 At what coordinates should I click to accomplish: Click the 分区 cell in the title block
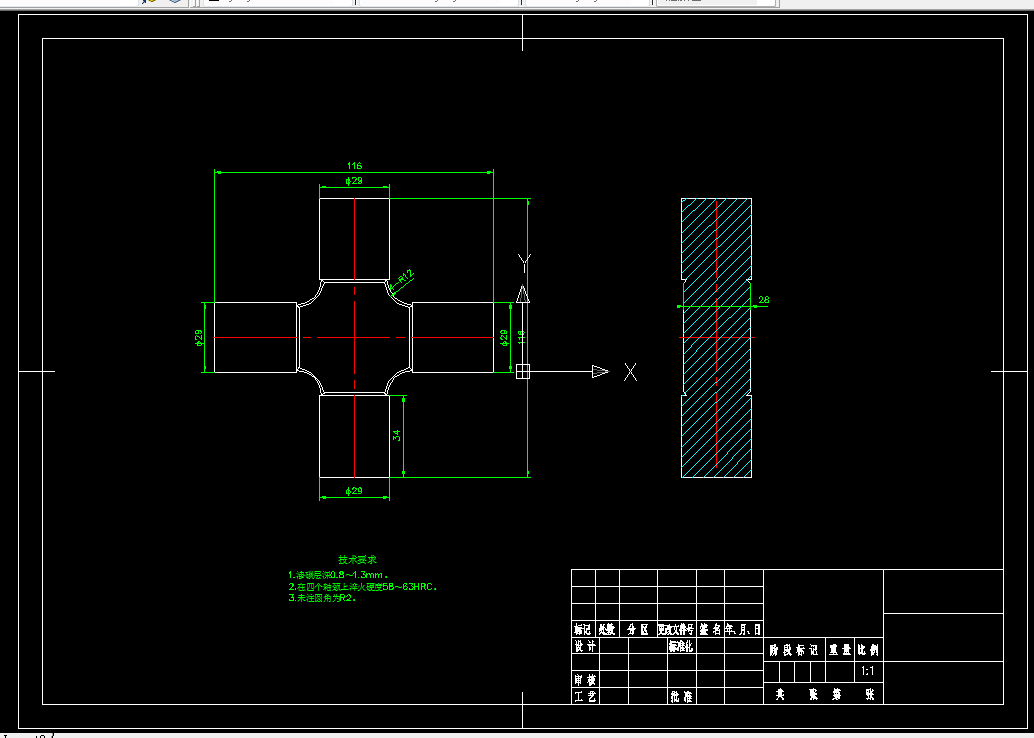pyautogui.click(x=638, y=629)
